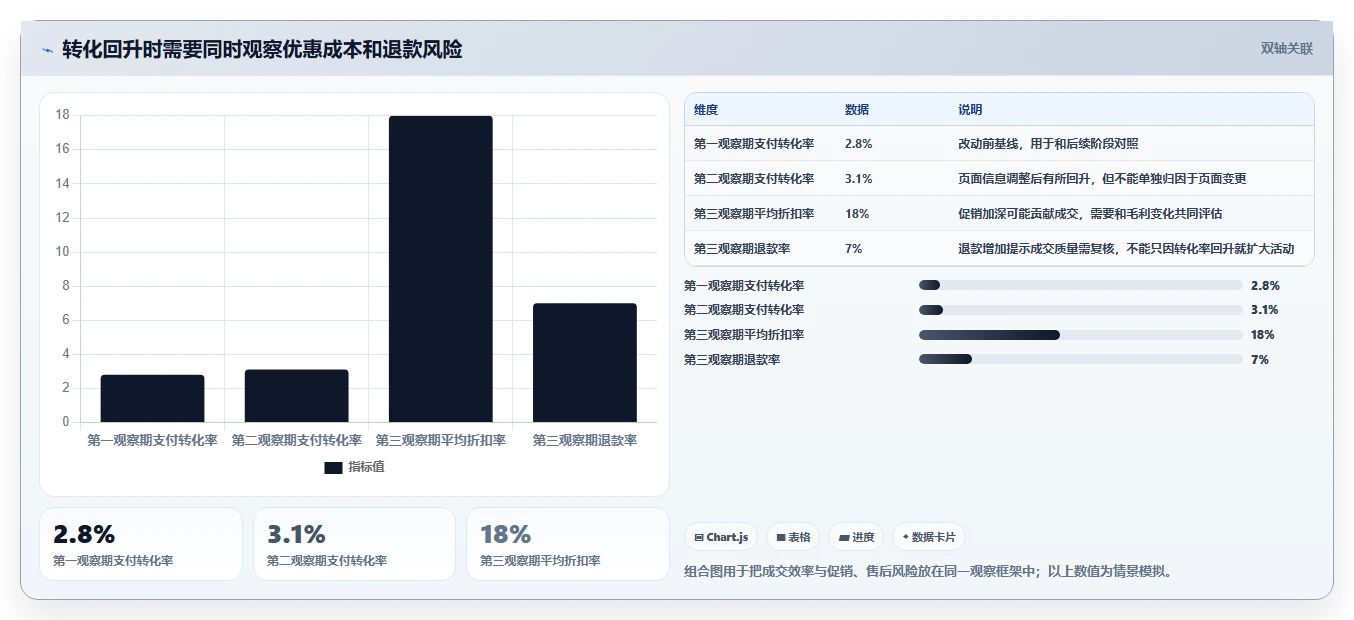Open the 3.1% 第二观察期支付转化率 data card
1354x620 pixels.
click(x=354, y=544)
